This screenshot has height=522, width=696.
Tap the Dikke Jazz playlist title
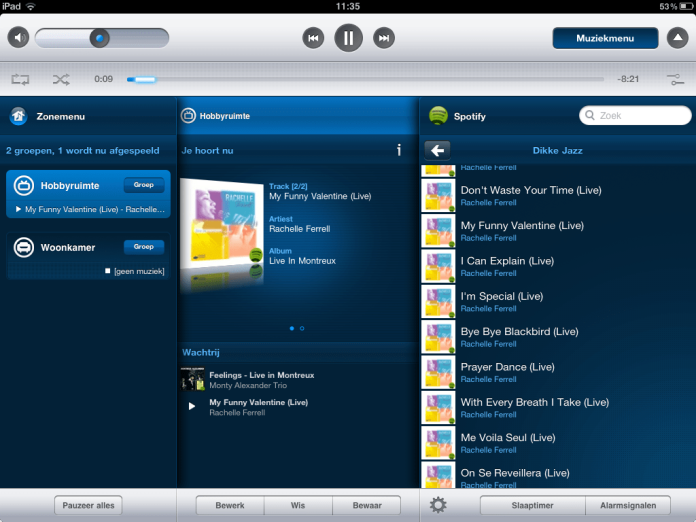pyautogui.click(x=558, y=150)
